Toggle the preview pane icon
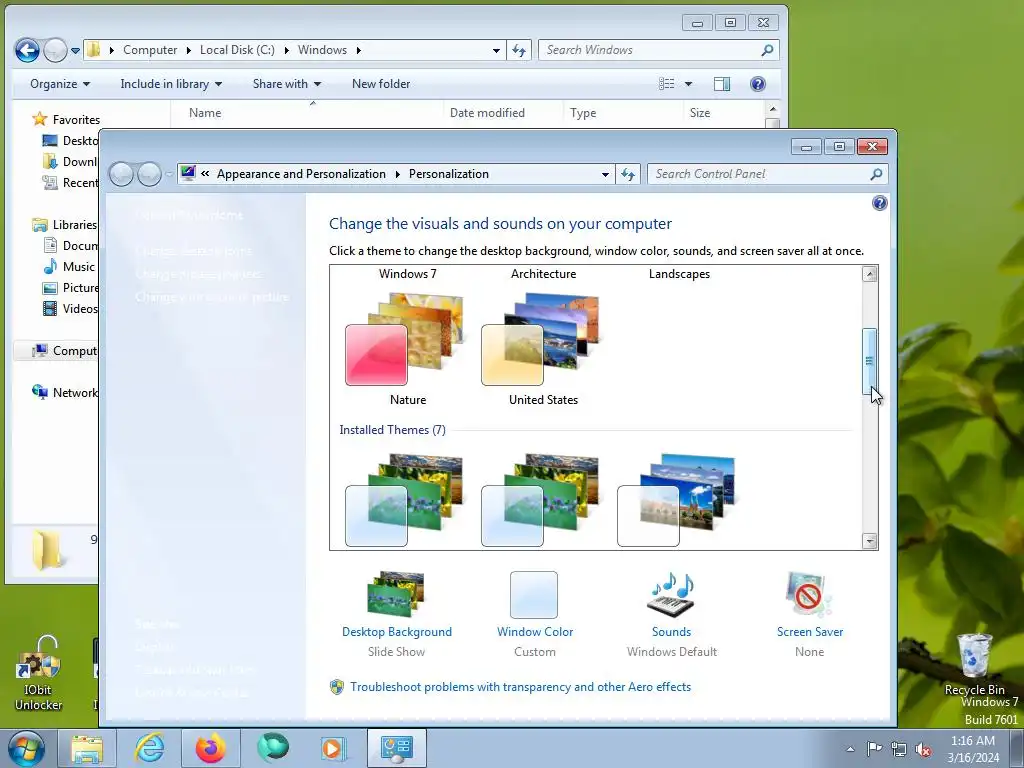 click(722, 84)
